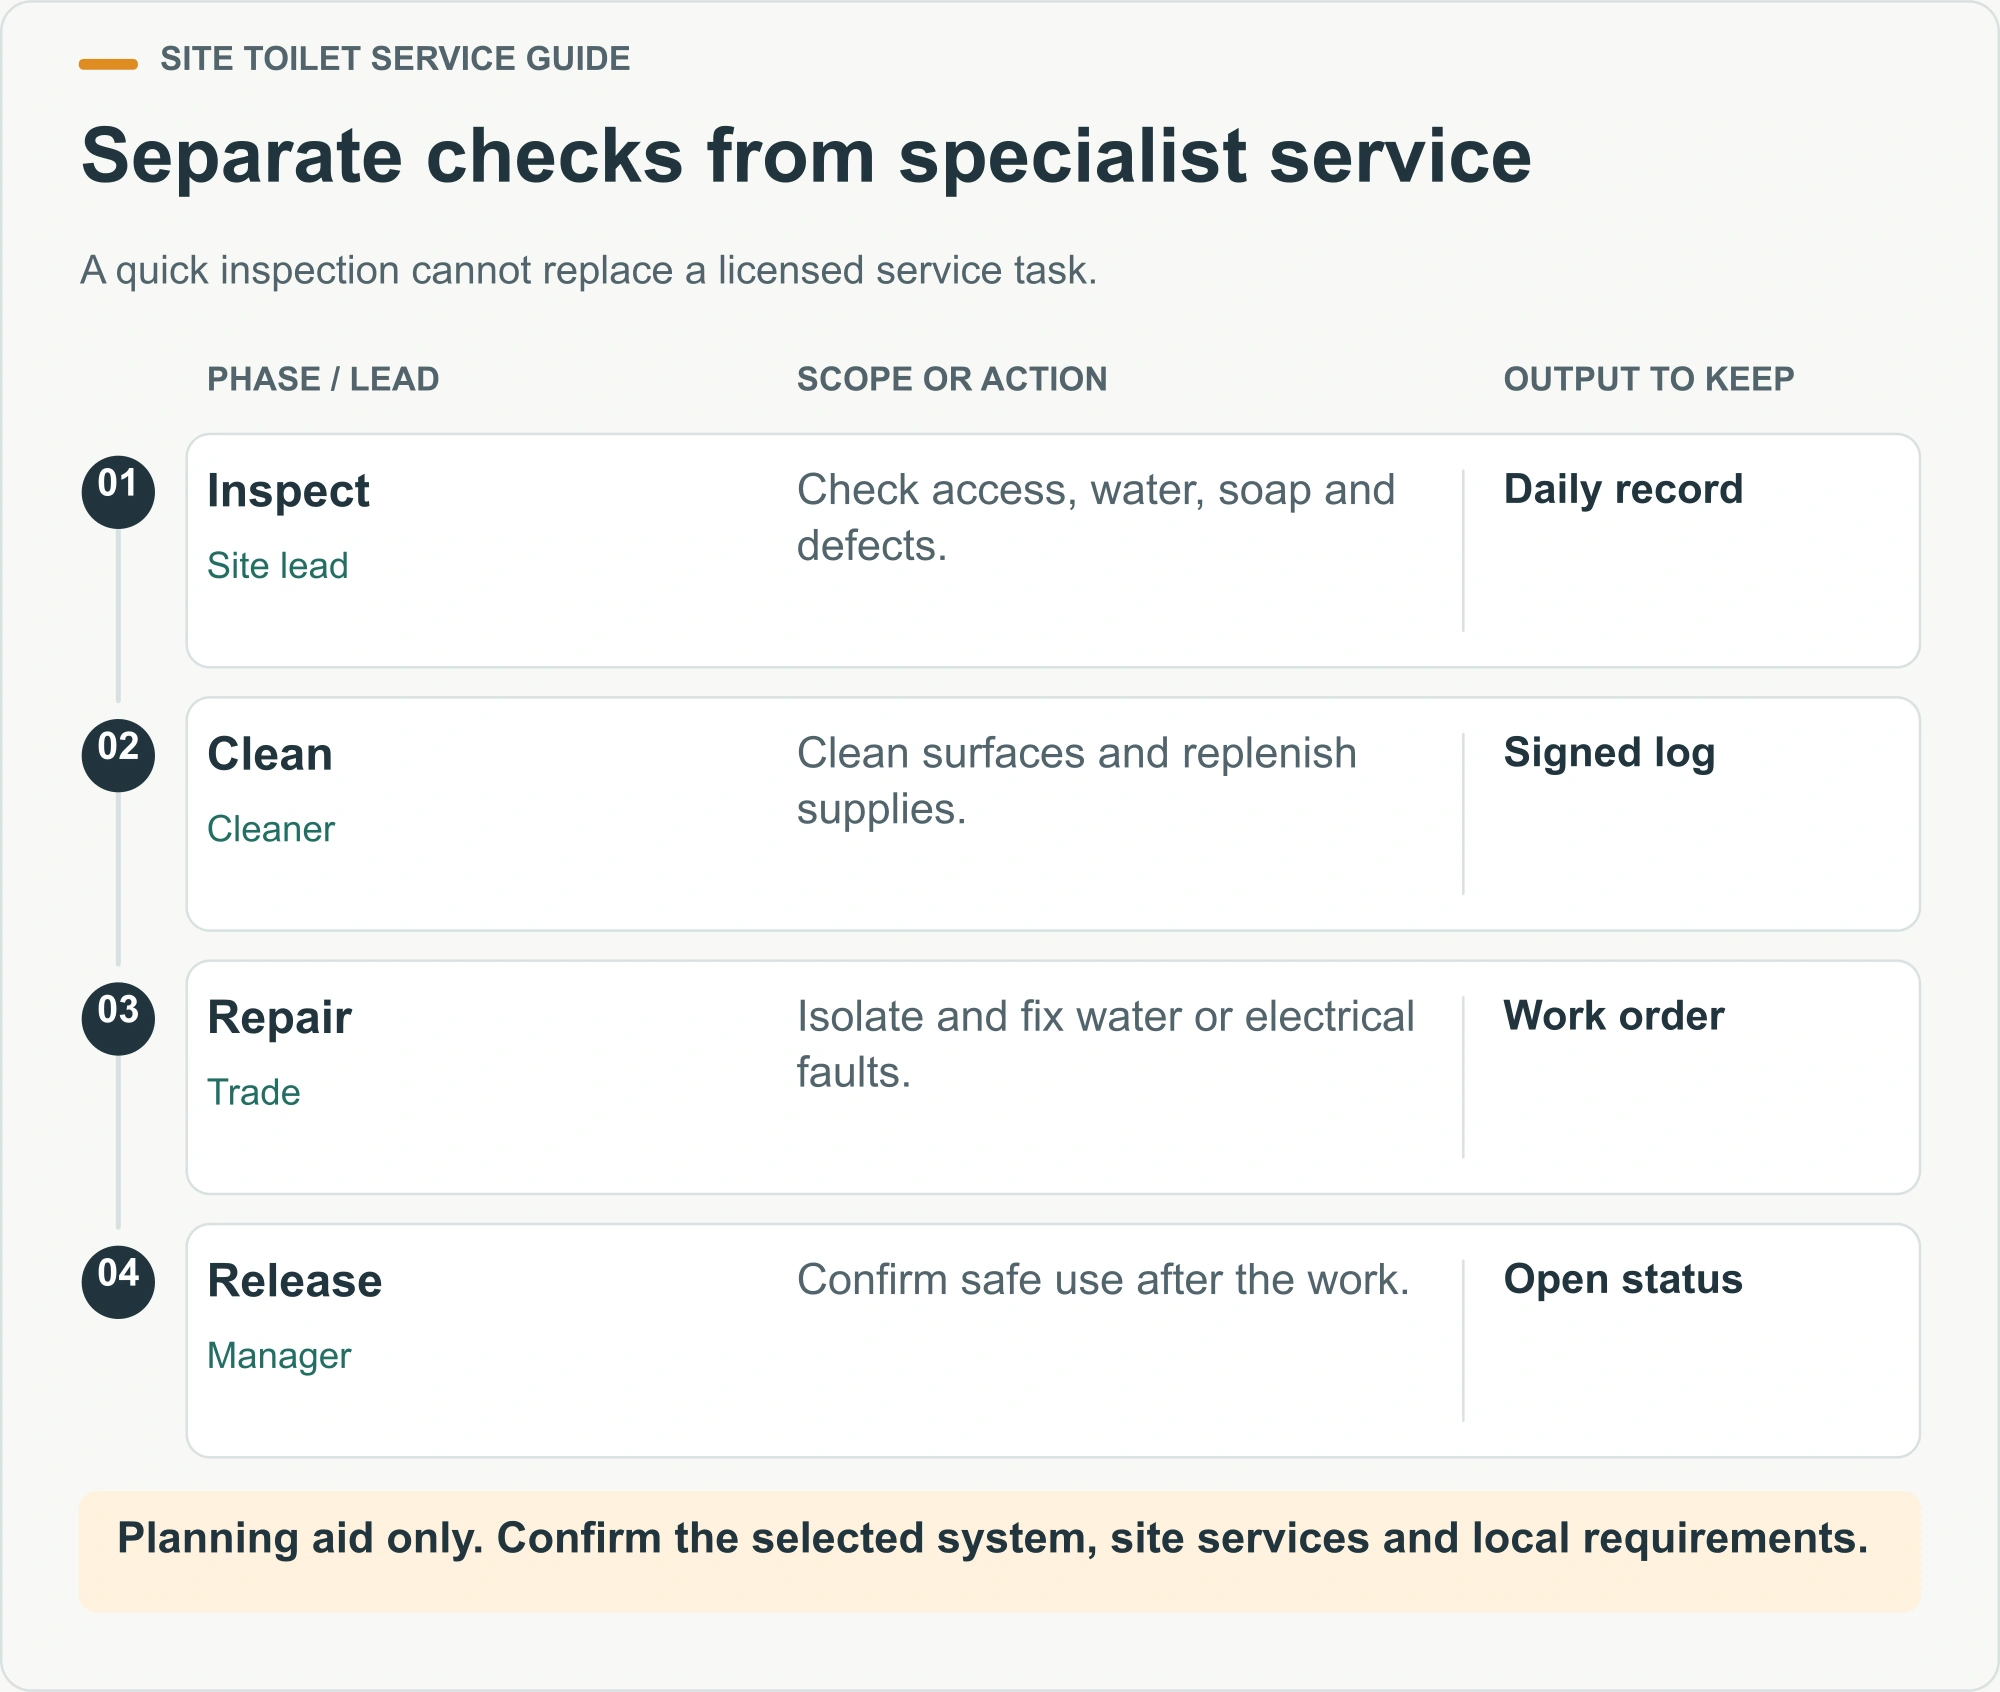Click the 02 step number badge
2000x1692 pixels.
pyautogui.click(x=118, y=755)
